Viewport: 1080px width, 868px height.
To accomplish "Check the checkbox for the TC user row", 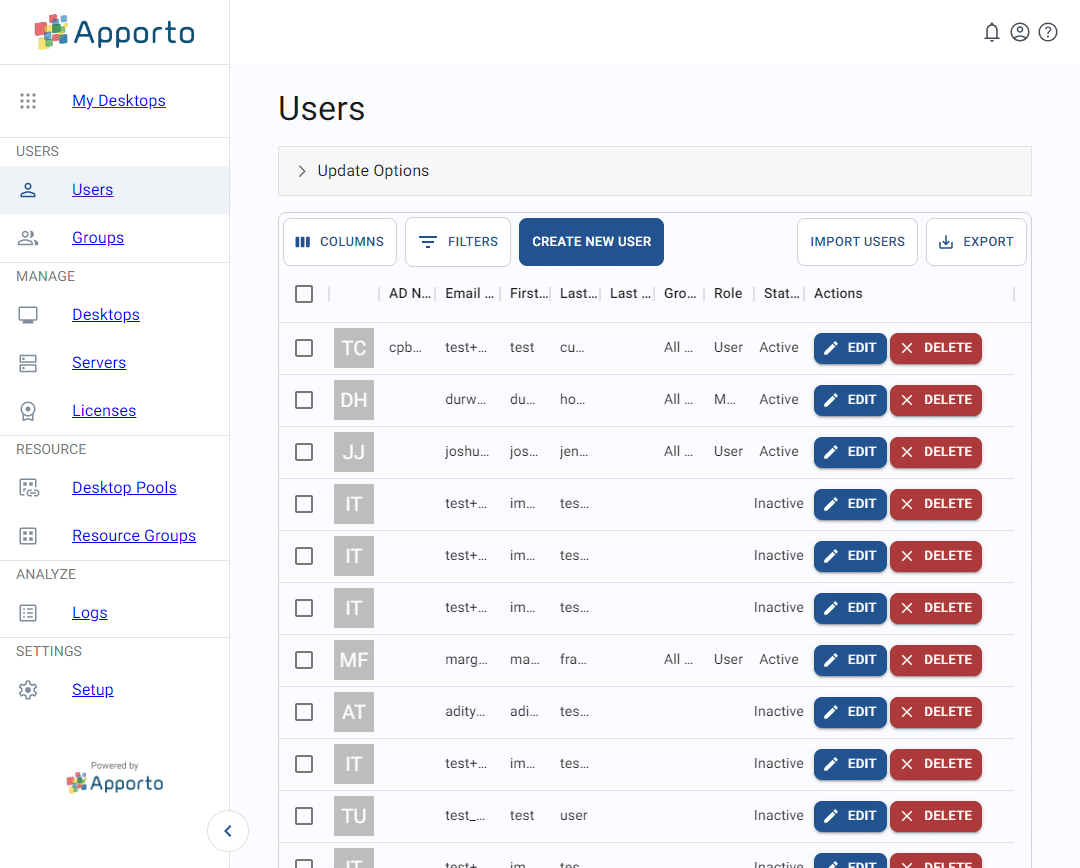I will click(304, 347).
